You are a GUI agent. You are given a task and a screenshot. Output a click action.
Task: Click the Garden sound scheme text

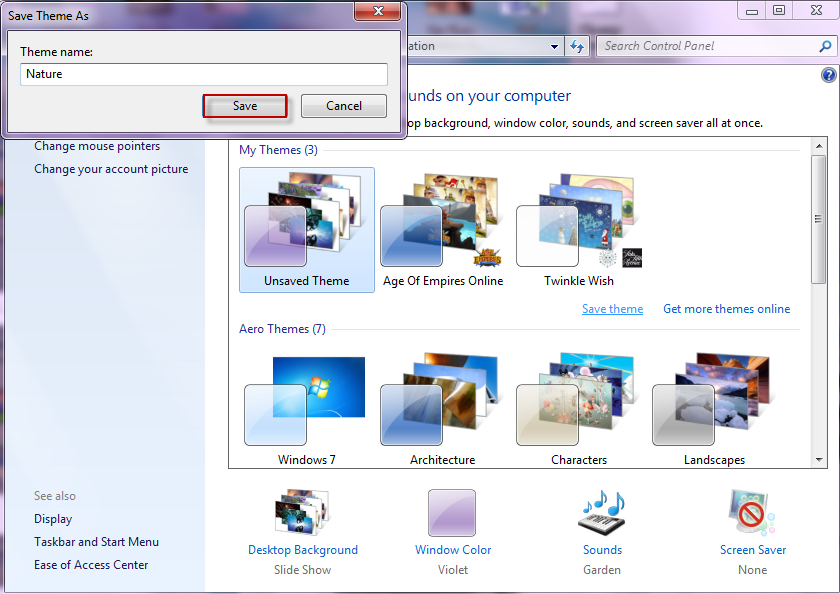pyautogui.click(x=602, y=570)
